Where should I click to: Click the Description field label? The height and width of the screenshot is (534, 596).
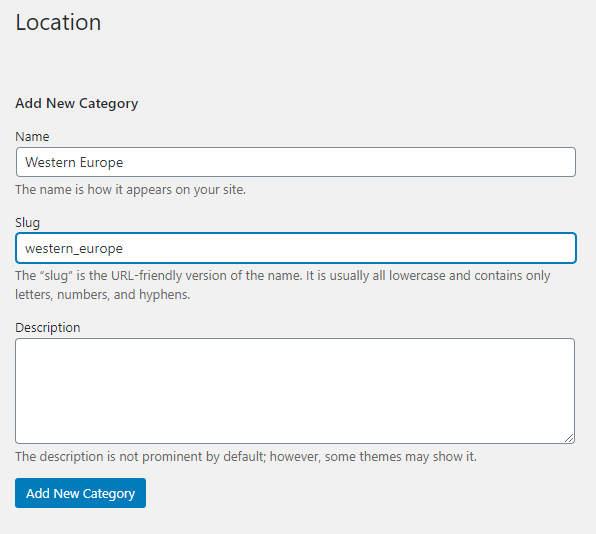click(48, 328)
